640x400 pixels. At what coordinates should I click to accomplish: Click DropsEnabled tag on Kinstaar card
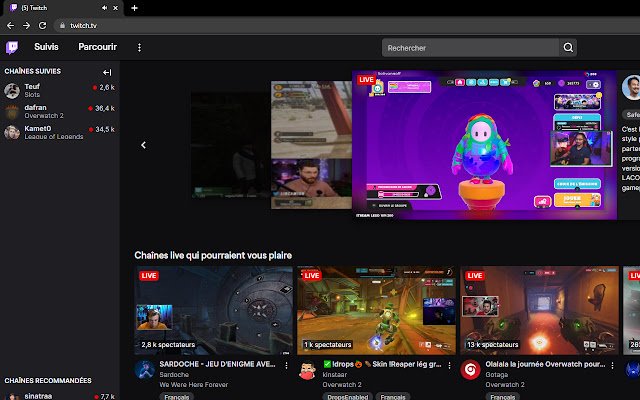click(x=347, y=396)
